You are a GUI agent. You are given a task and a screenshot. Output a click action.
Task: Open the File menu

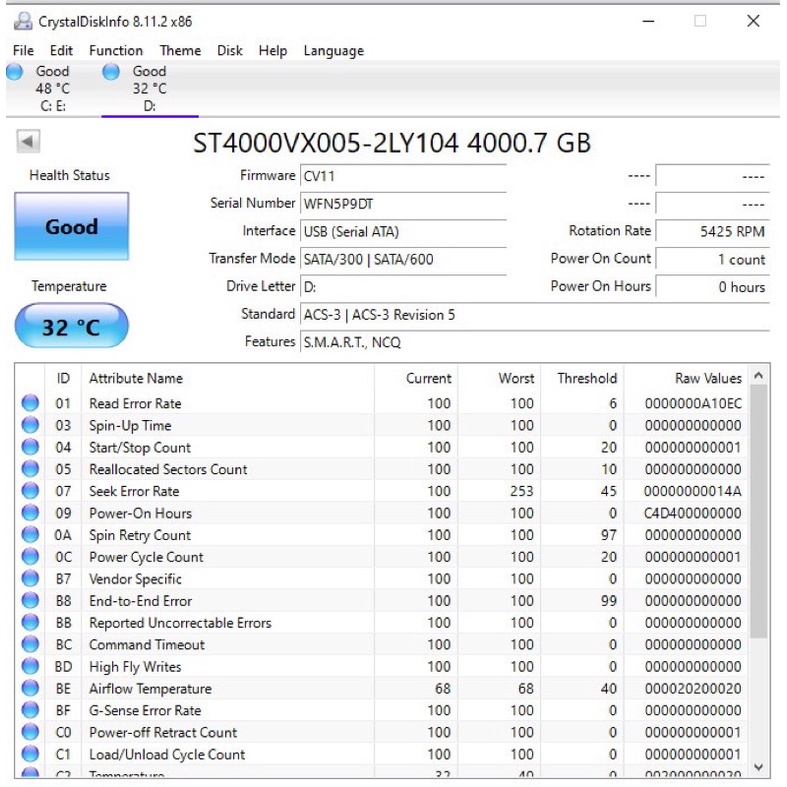(23, 51)
